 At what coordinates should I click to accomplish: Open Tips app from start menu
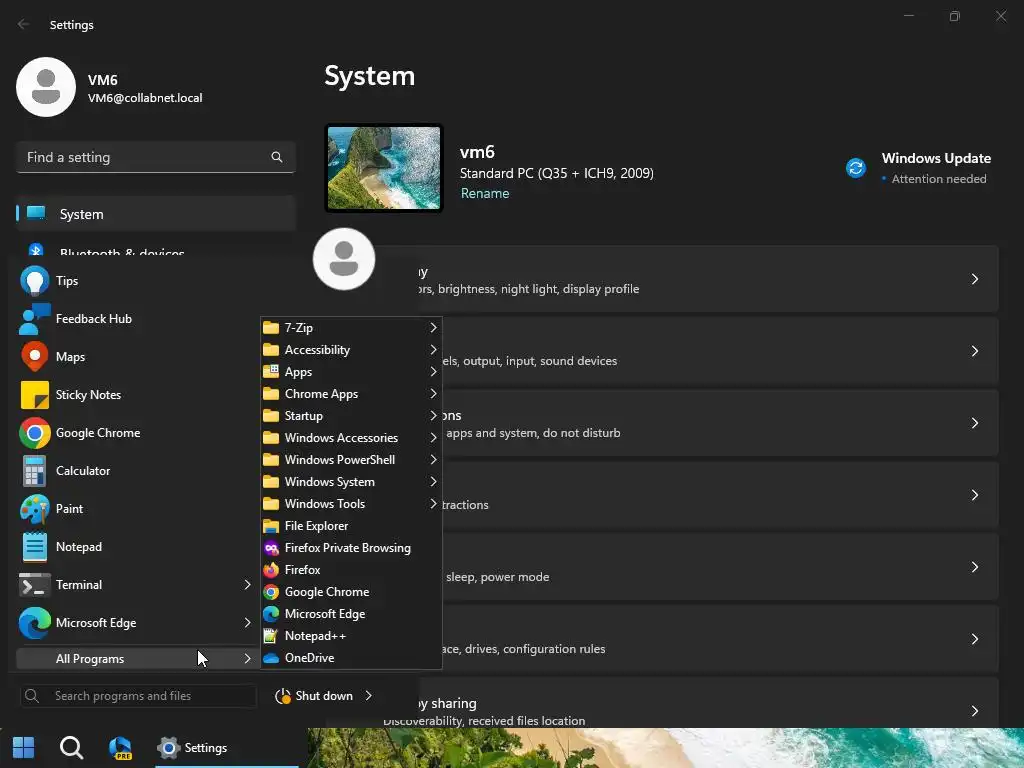click(136, 281)
